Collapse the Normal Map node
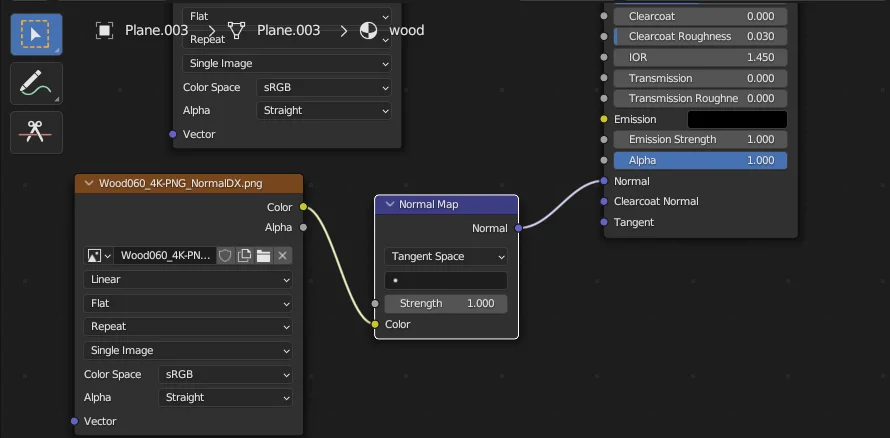This screenshot has width=890, height=438. 389,204
